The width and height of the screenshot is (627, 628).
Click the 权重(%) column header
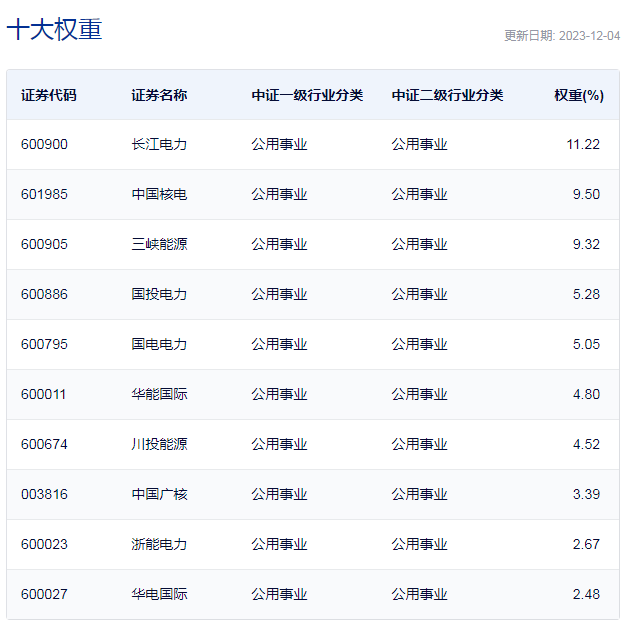(x=579, y=95)
